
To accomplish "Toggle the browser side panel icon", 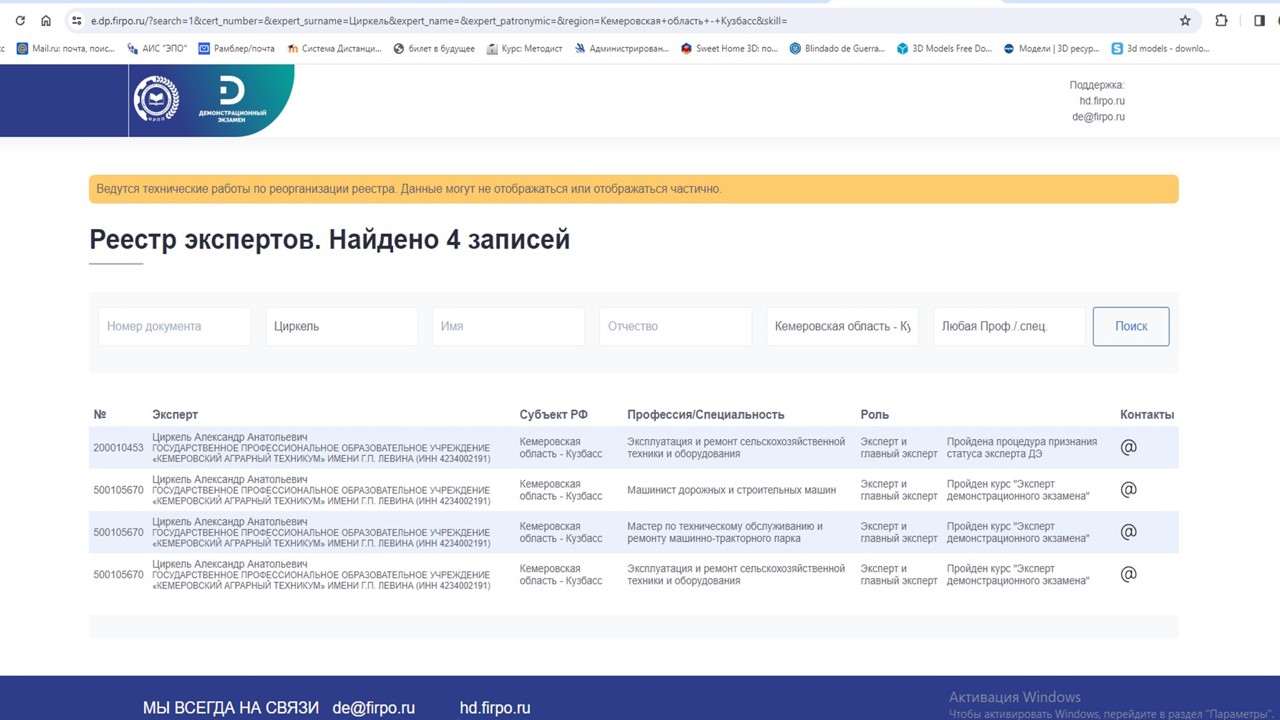I will point(1259,20).
